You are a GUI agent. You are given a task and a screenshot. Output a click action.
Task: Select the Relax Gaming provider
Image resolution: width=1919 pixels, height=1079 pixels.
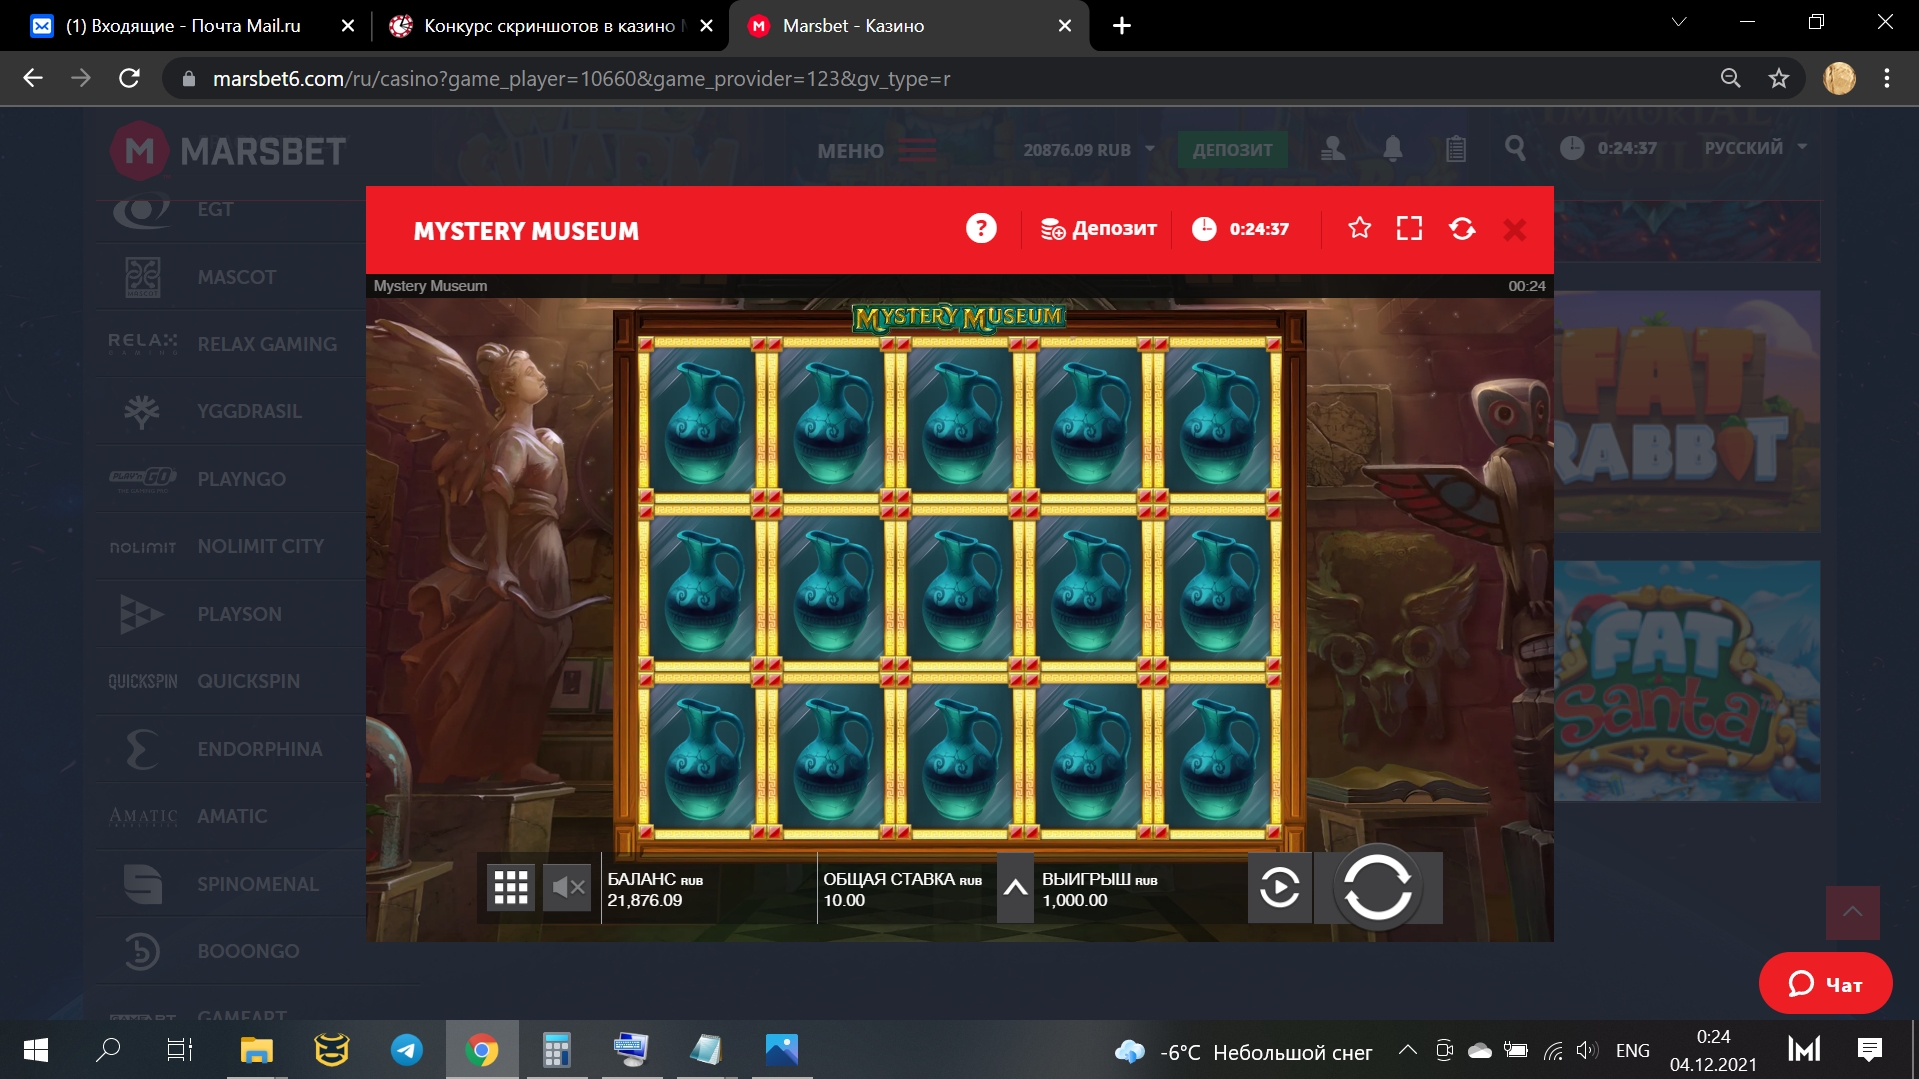pyautogui.click(x=231, y=344)
